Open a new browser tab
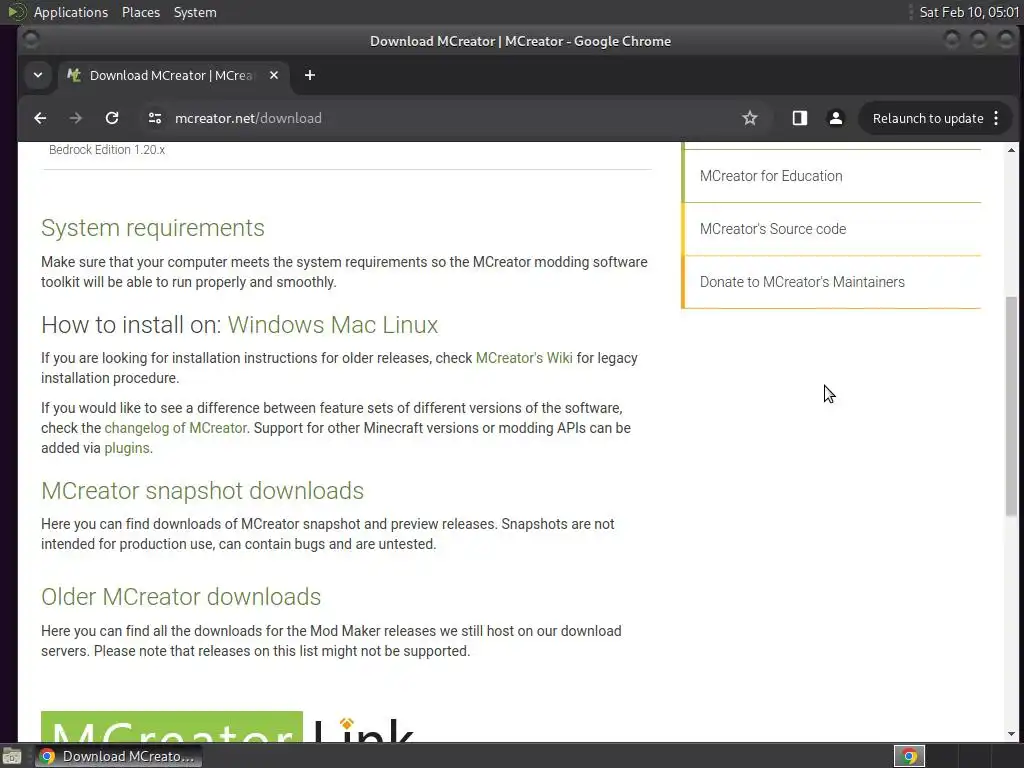This screenshot has height=768, width=1024. point(310,76)
